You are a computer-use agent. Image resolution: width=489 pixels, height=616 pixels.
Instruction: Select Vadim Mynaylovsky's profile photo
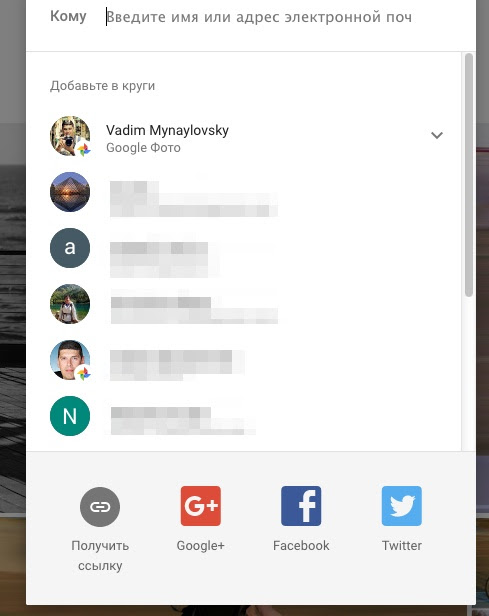click(x=70, y=136)
